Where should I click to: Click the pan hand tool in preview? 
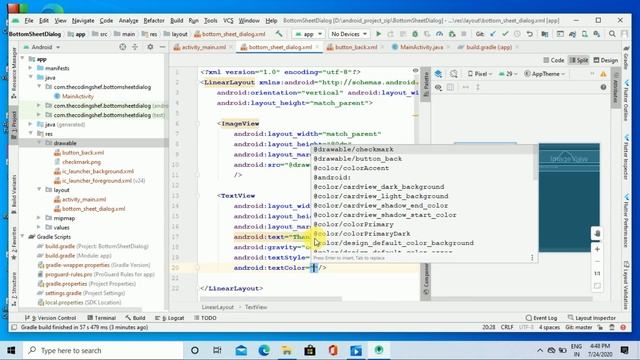coord(597,233)
